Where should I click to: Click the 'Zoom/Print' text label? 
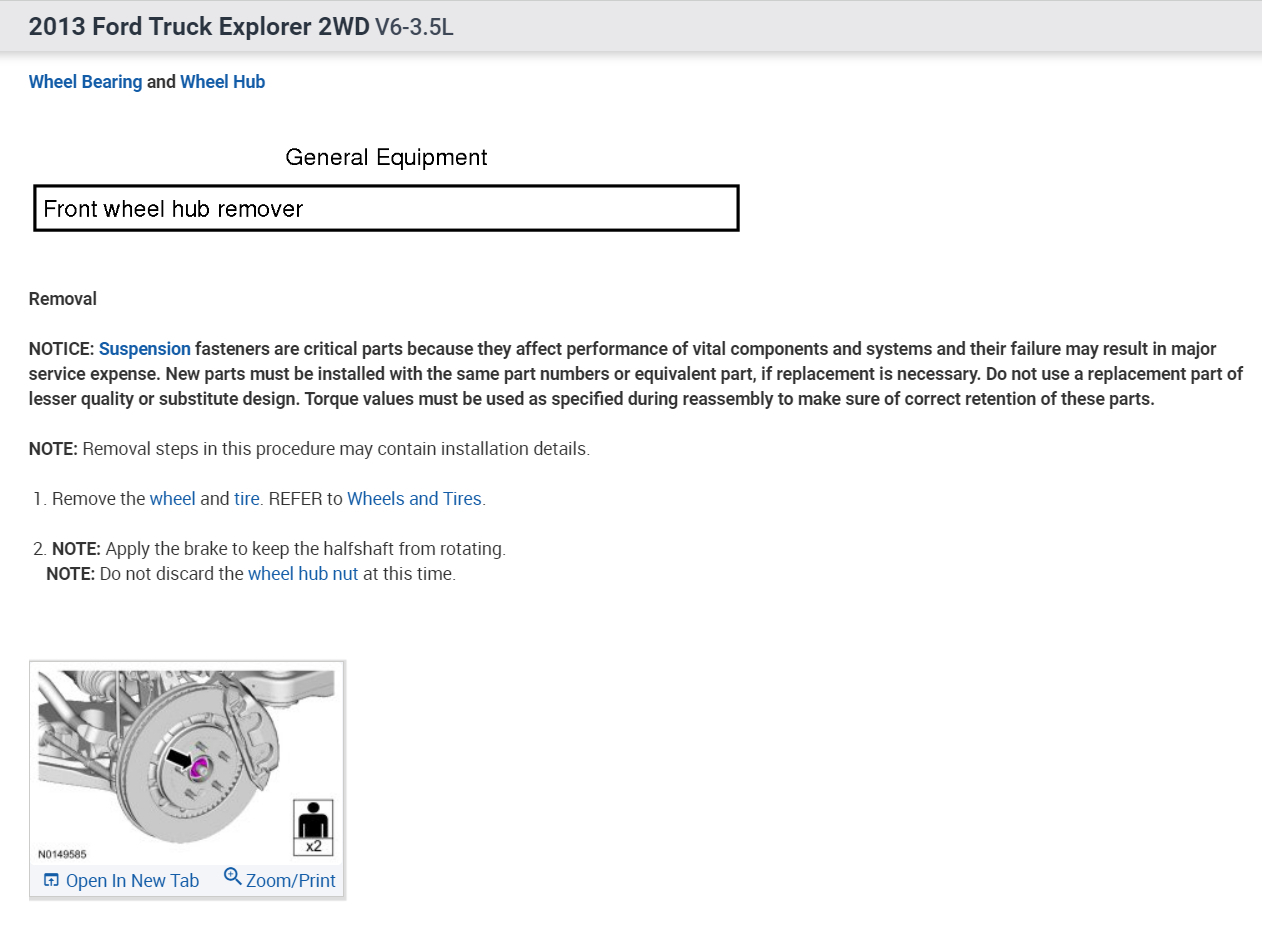[x=291, y=881]
